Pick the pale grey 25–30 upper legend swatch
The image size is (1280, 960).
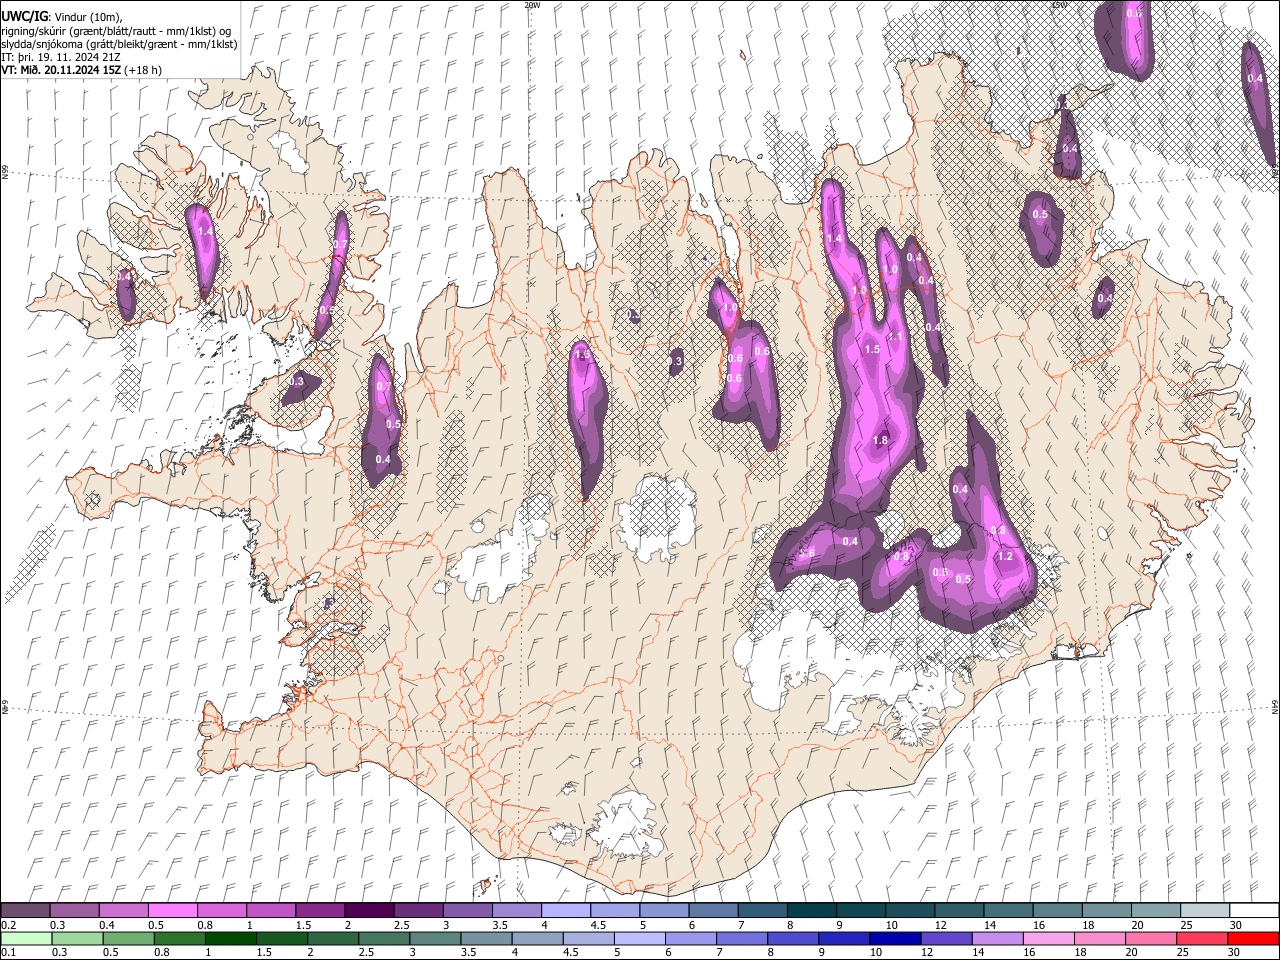pyautogui.click(x=1204, y=910)
